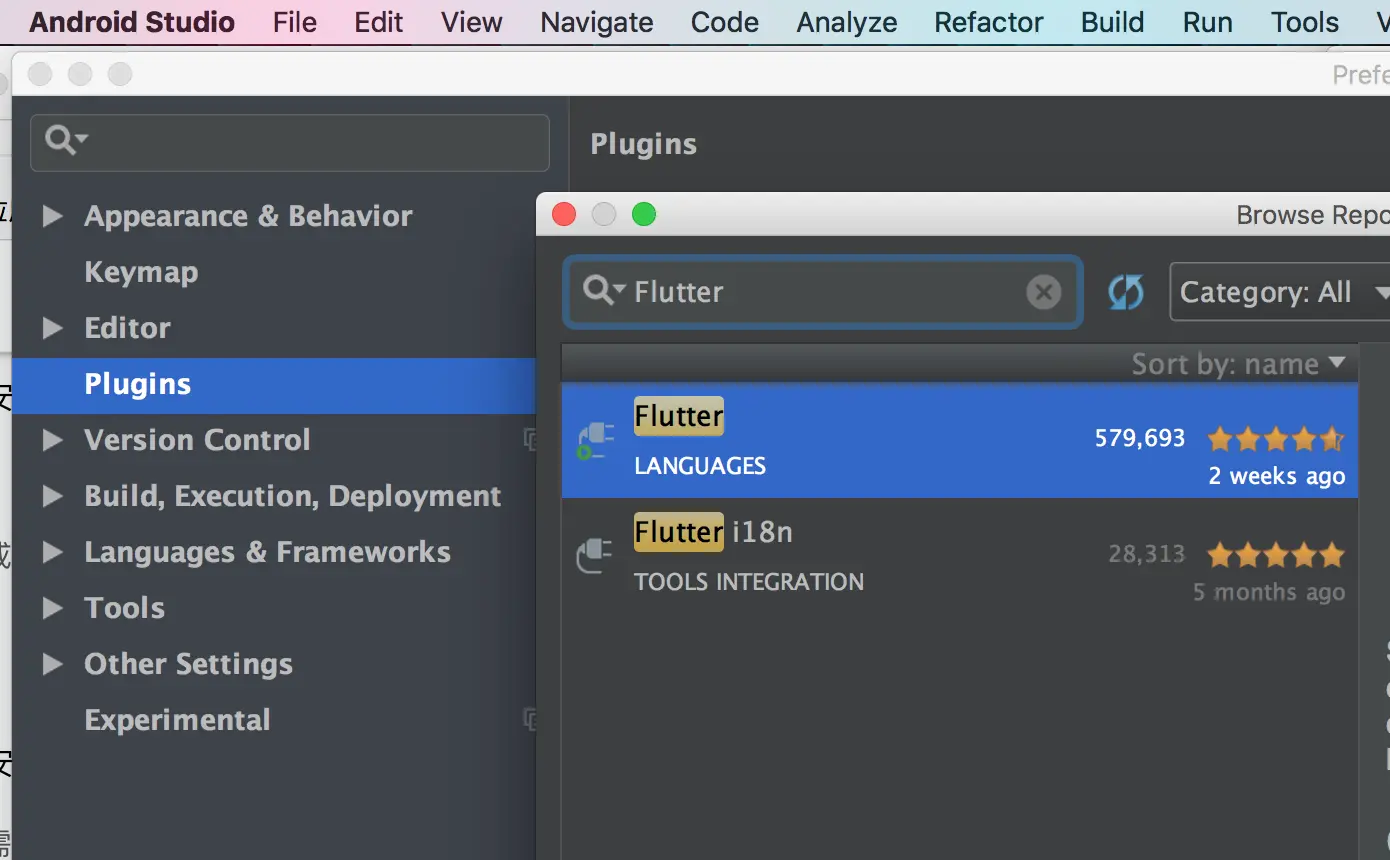This screenshot has width=1390, height=860.
Task: Expand Languages & Frameworks section
Action: tap(52, 552)
